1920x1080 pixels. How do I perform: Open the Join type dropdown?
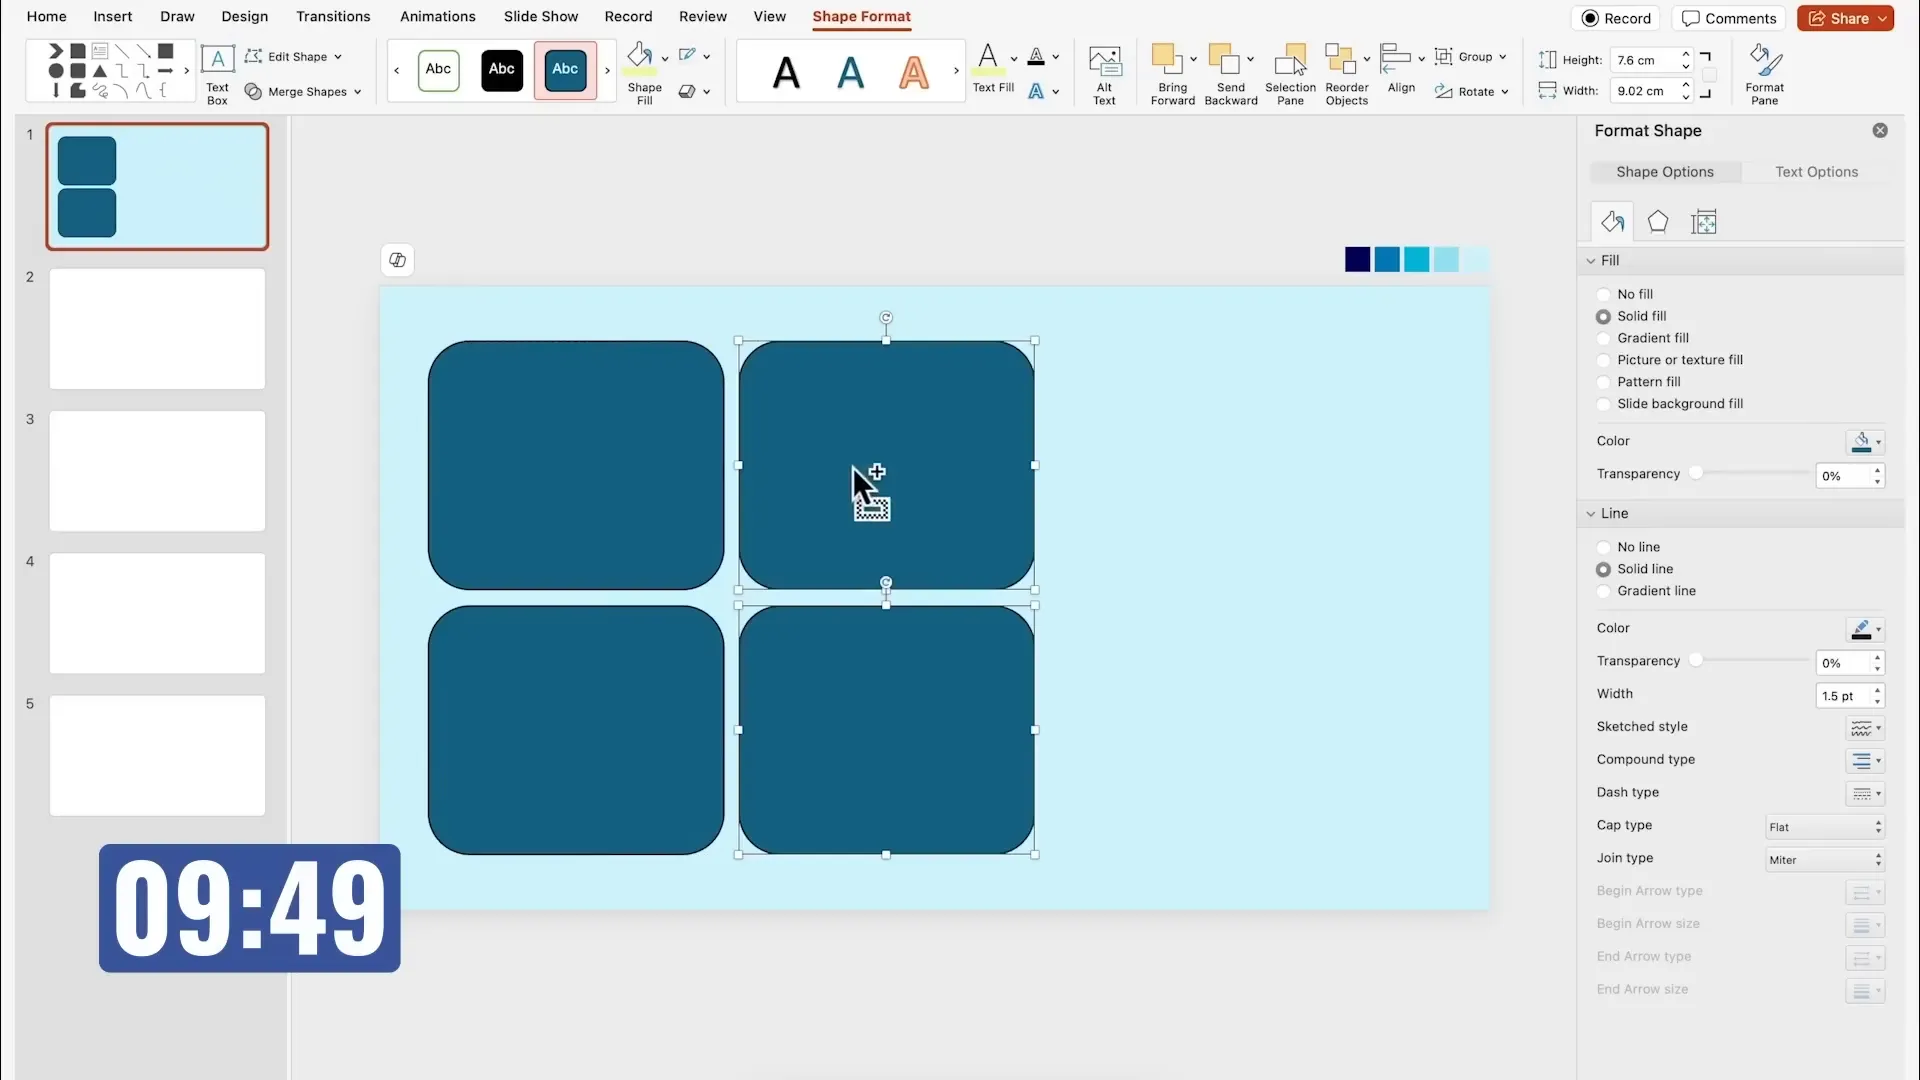tap(1825, 860)
